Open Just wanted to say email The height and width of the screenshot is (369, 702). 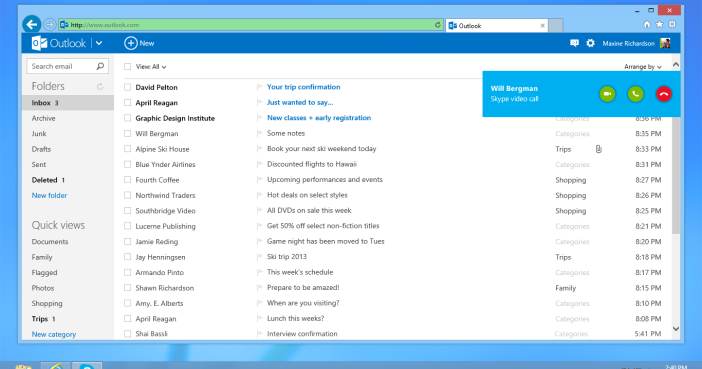[x=300, y=102]
